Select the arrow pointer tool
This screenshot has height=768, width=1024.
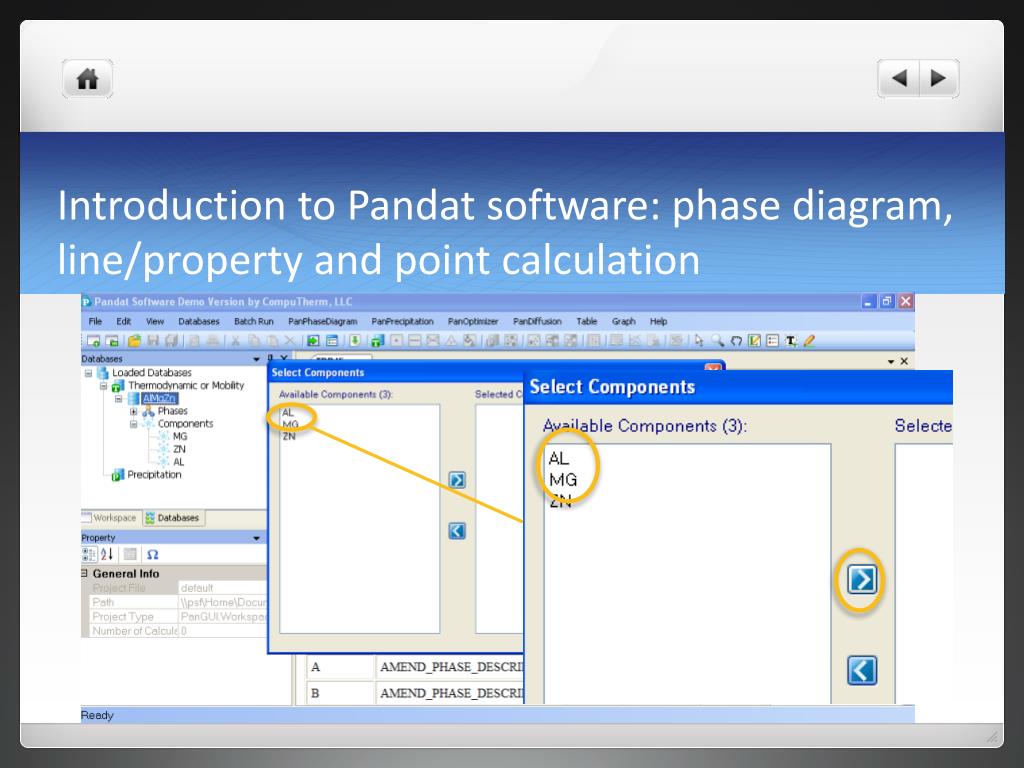[x=698, y=341]
